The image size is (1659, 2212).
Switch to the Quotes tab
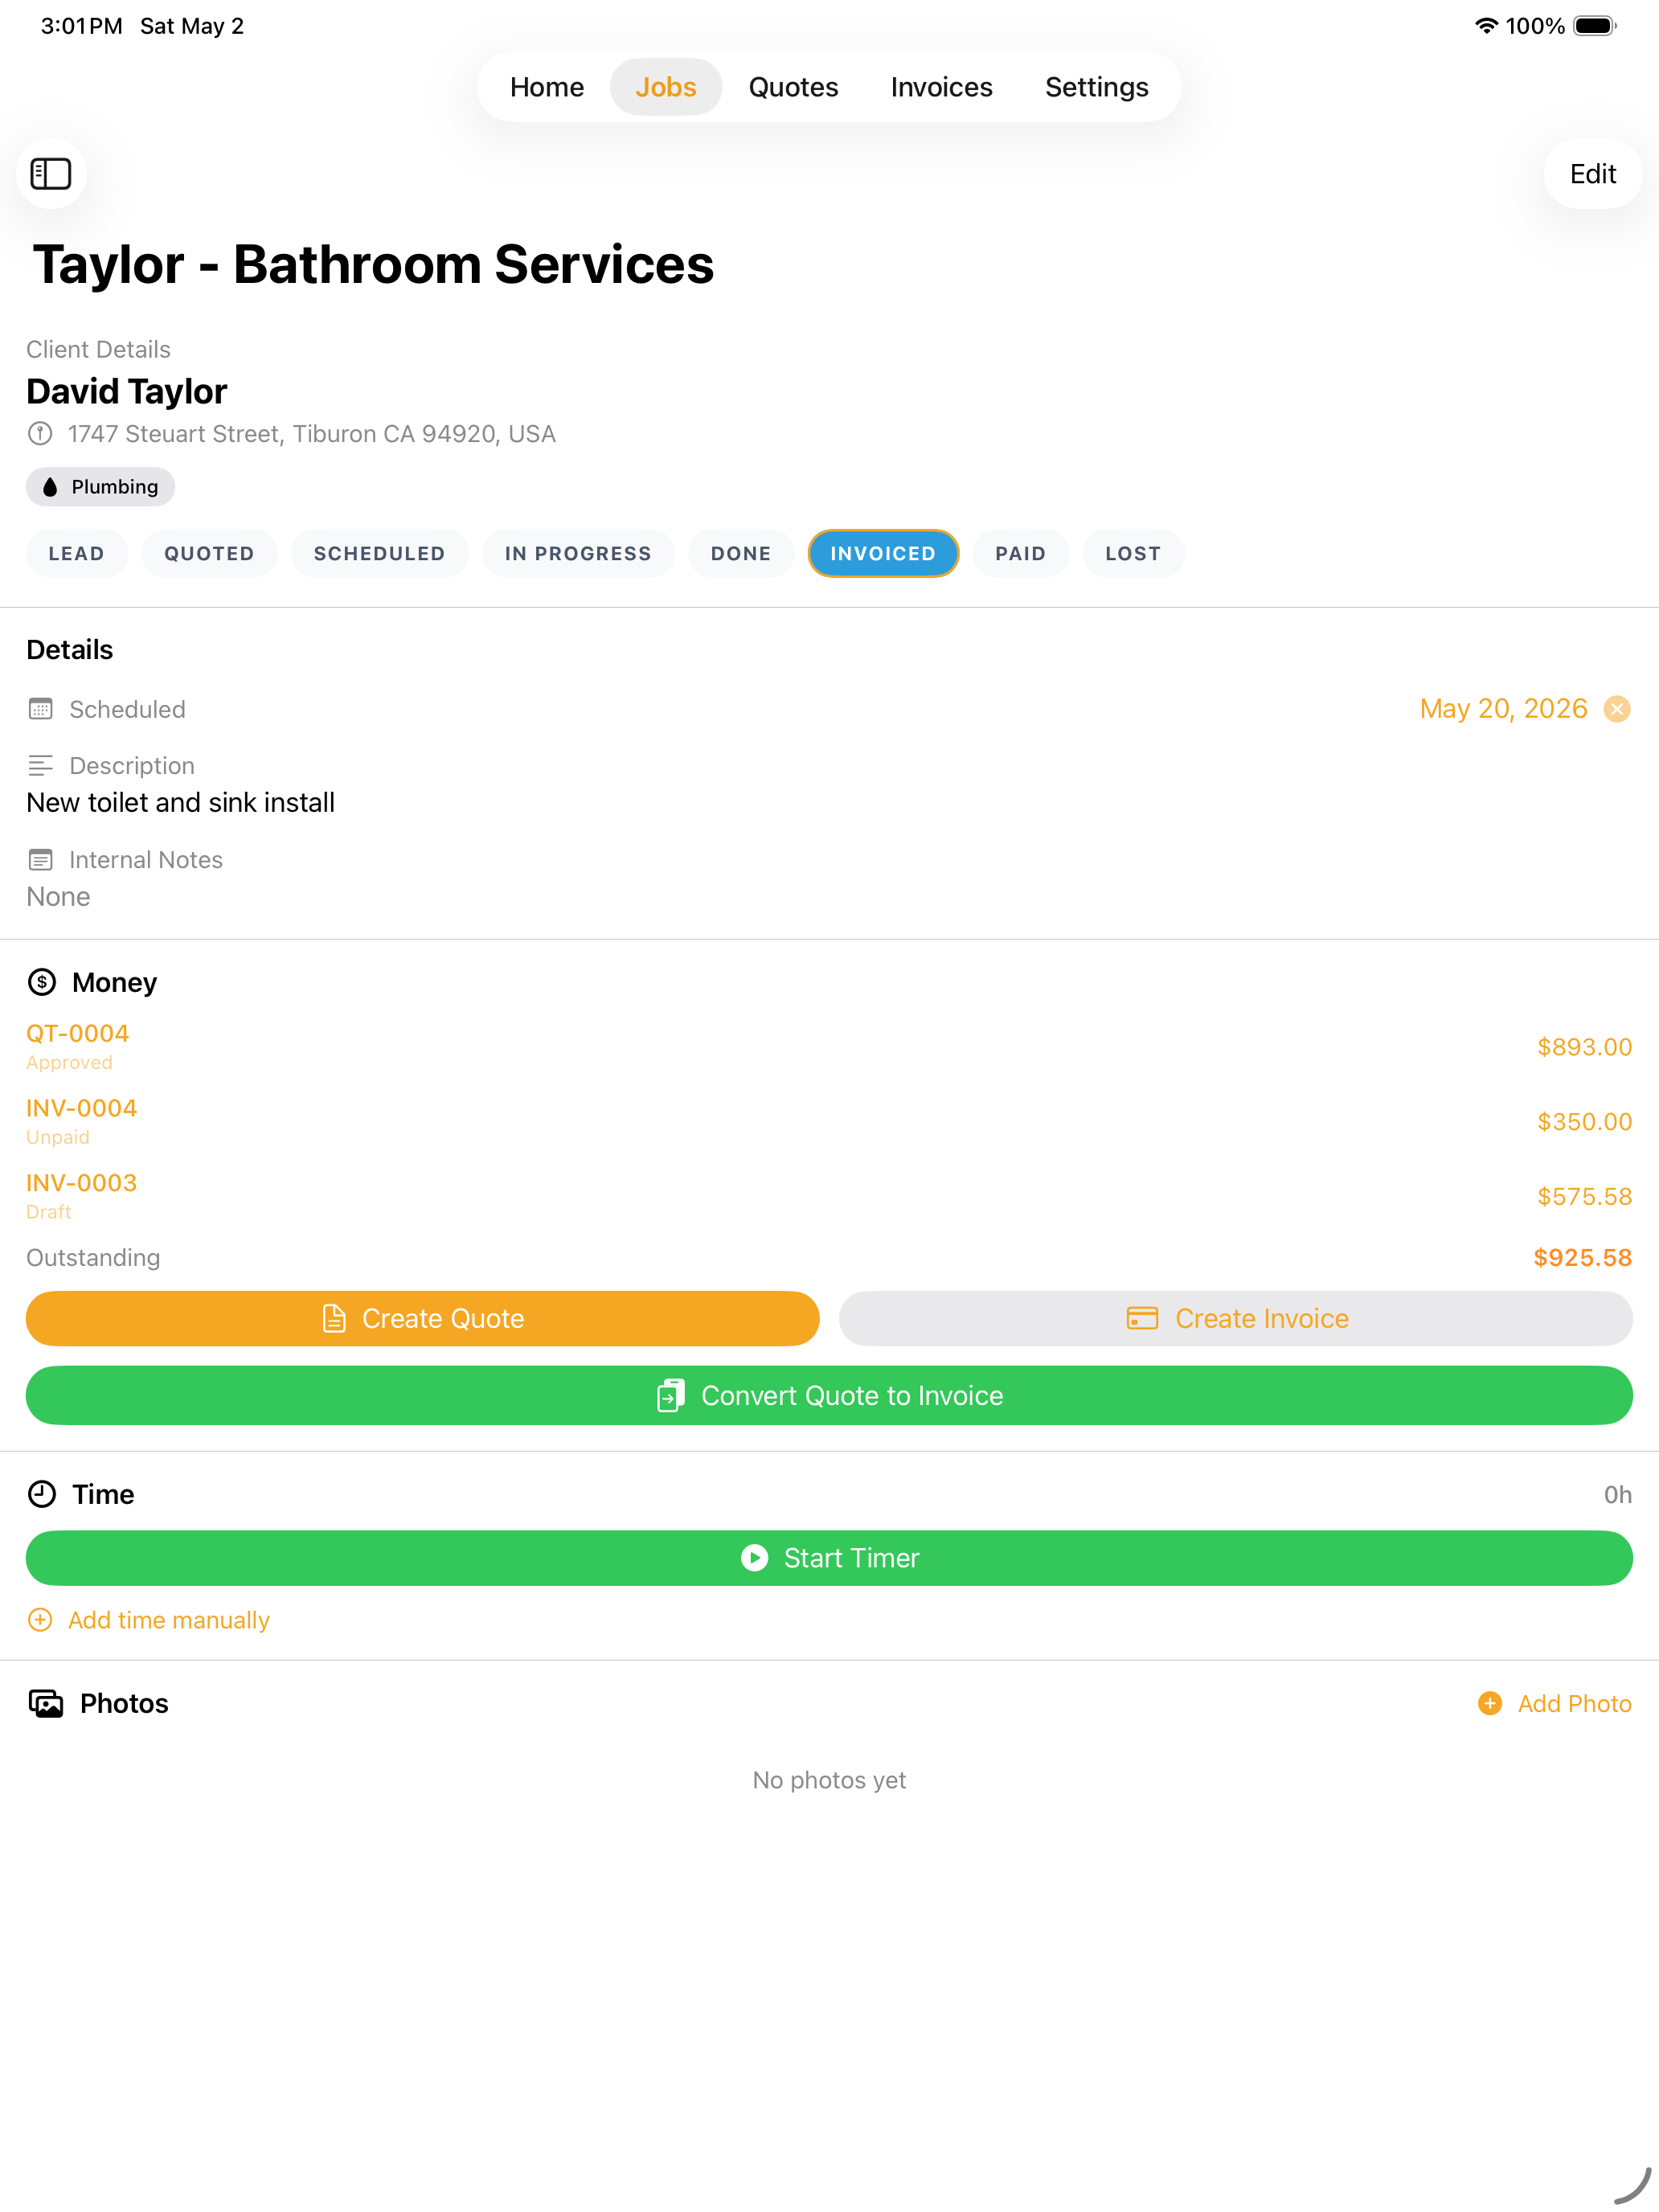[x=793, y=87]
